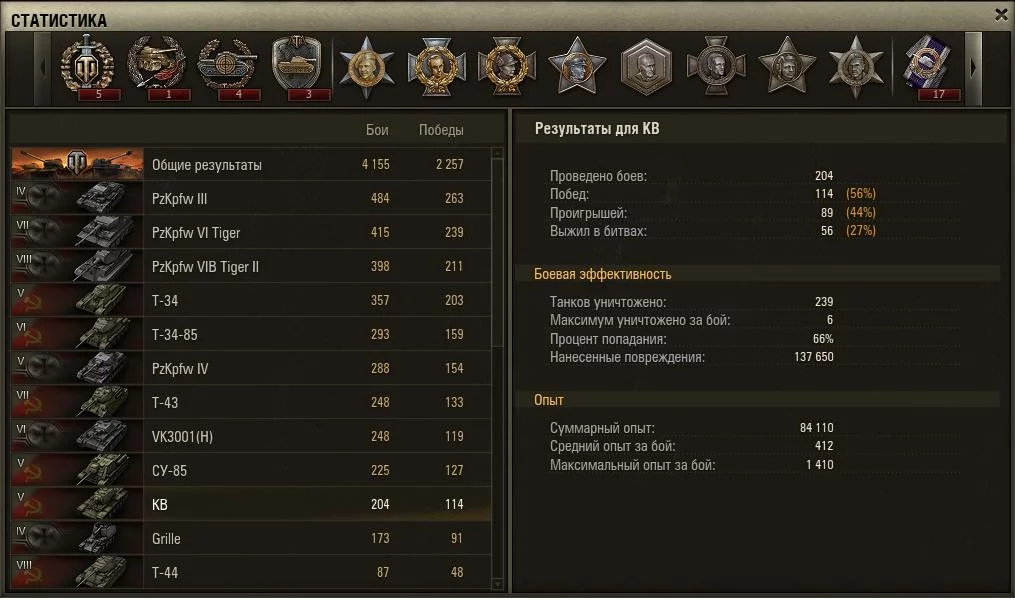Expand medals strip with the right arrow
The height and width of the screenshot is (600, 1015).
[973, 67]
